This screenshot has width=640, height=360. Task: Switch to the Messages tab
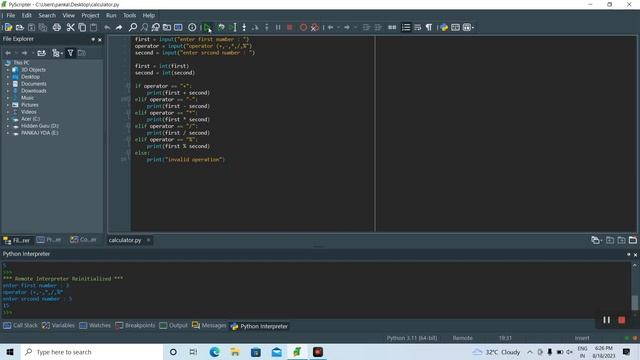pos(209,325)
